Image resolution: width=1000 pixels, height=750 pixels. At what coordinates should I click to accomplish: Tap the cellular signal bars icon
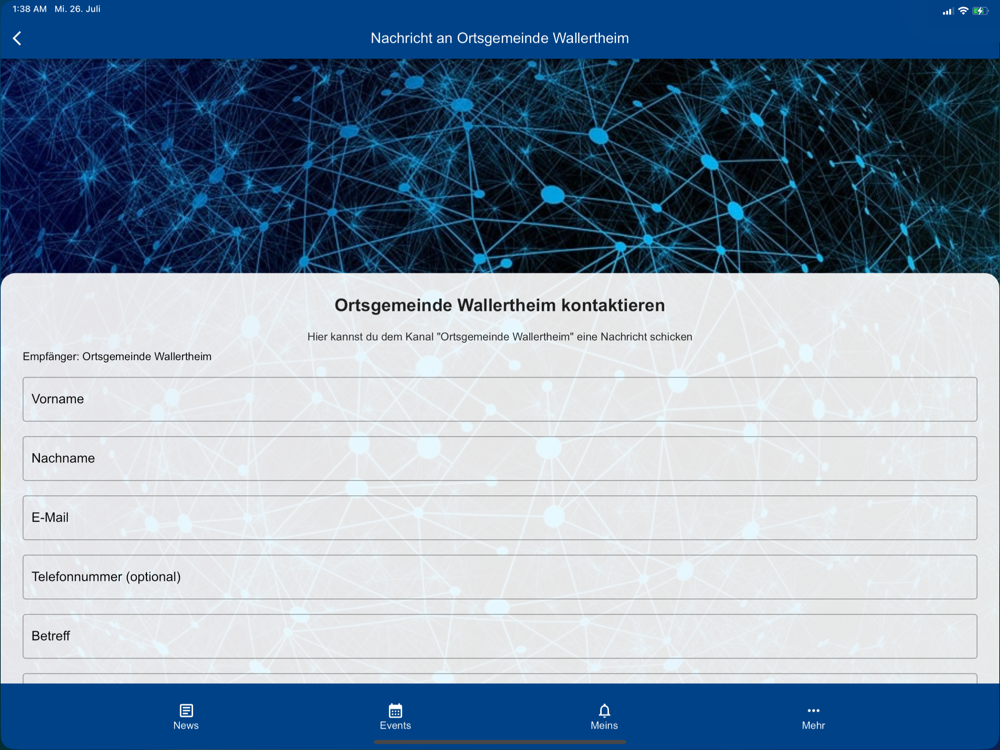(x=948, y=11)
